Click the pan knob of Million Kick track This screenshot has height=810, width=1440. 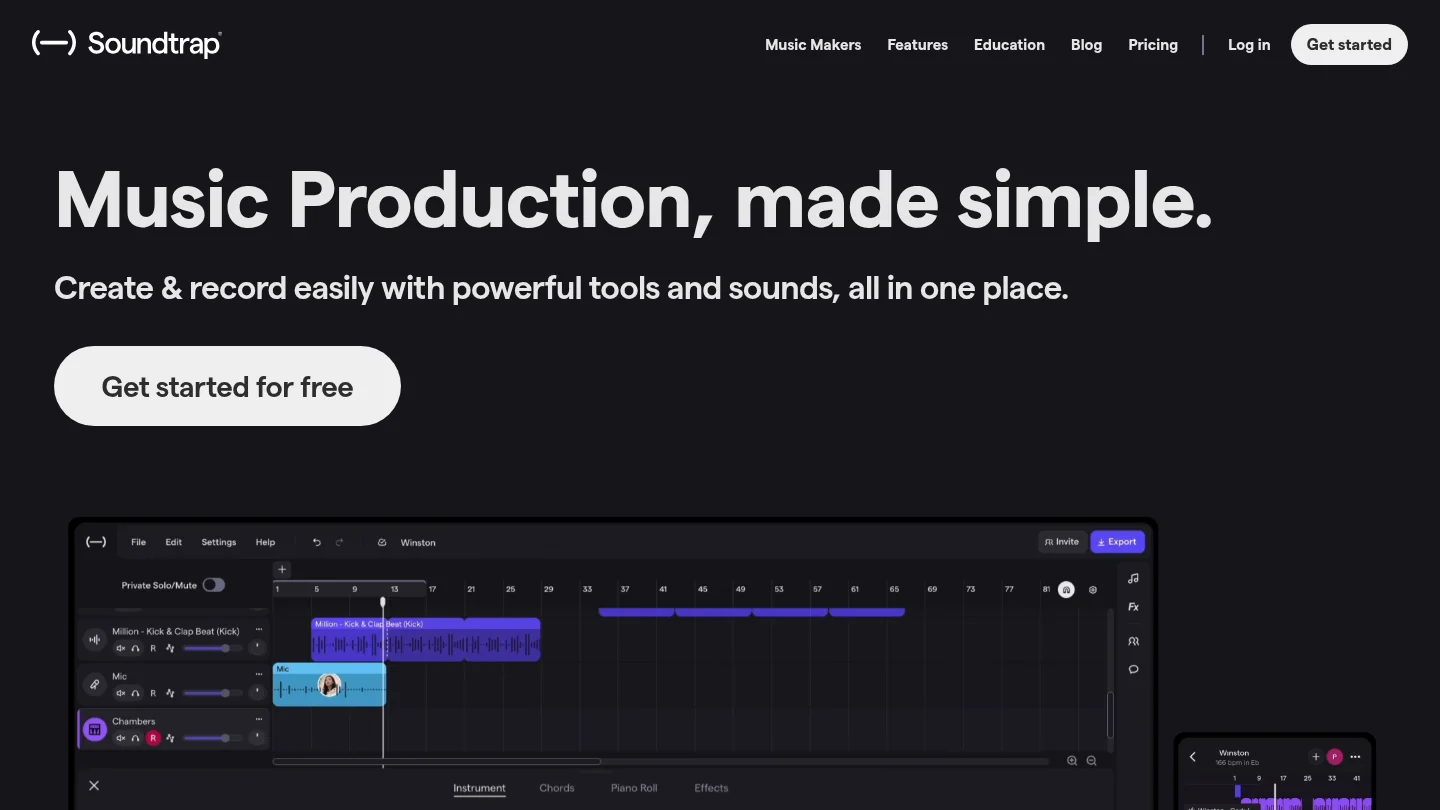[257, 647]
